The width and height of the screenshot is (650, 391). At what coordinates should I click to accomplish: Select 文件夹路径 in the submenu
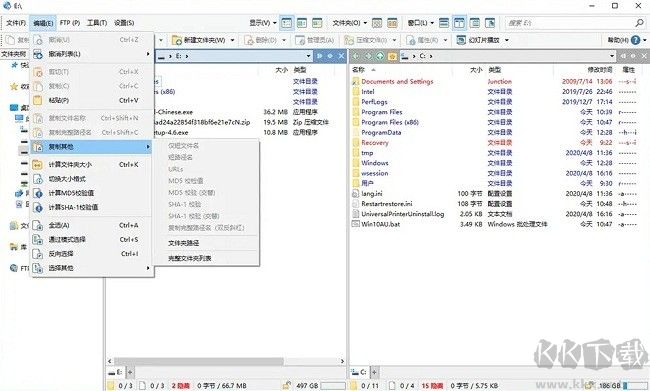tap(206, 243)
